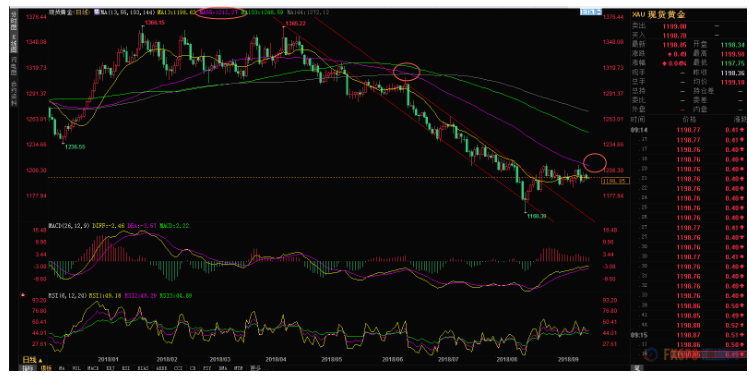The height and width of the screenshot is (378, 749).
Task: Select the VOL indicator tab
Action: (76, 368)
